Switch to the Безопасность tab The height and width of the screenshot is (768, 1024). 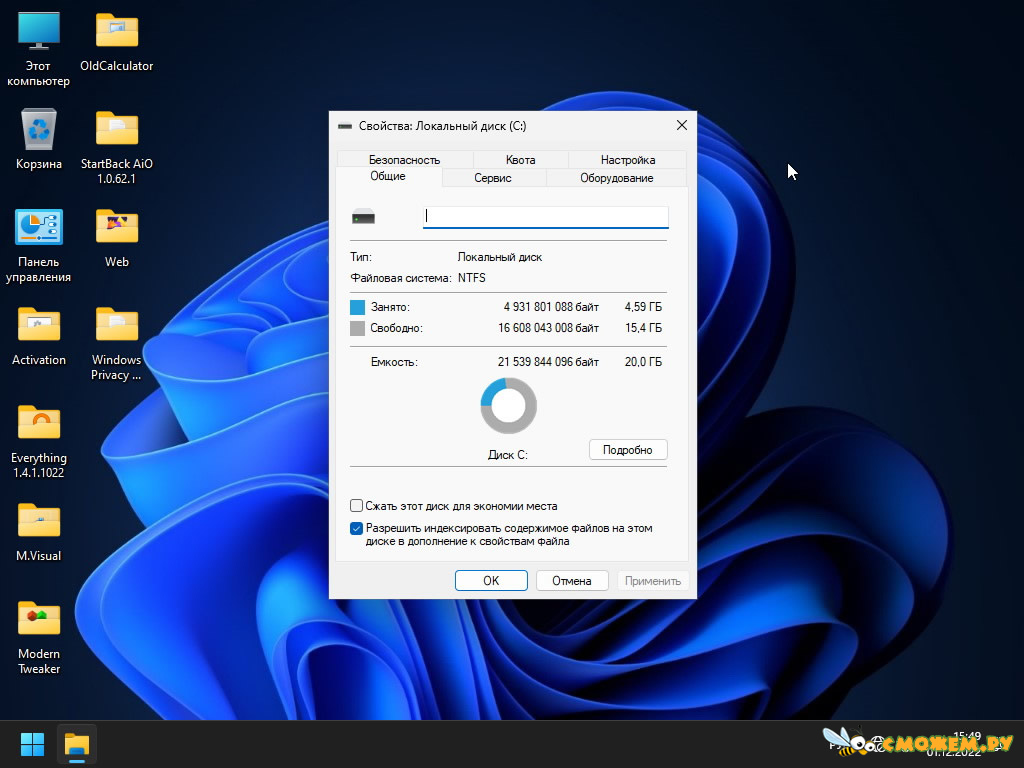[x=404, y=159]
